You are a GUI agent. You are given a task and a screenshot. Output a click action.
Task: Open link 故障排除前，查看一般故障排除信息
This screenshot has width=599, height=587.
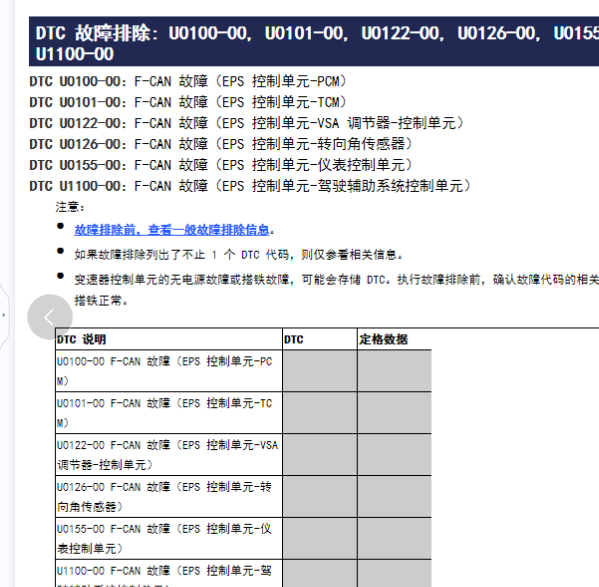point(172,230)
